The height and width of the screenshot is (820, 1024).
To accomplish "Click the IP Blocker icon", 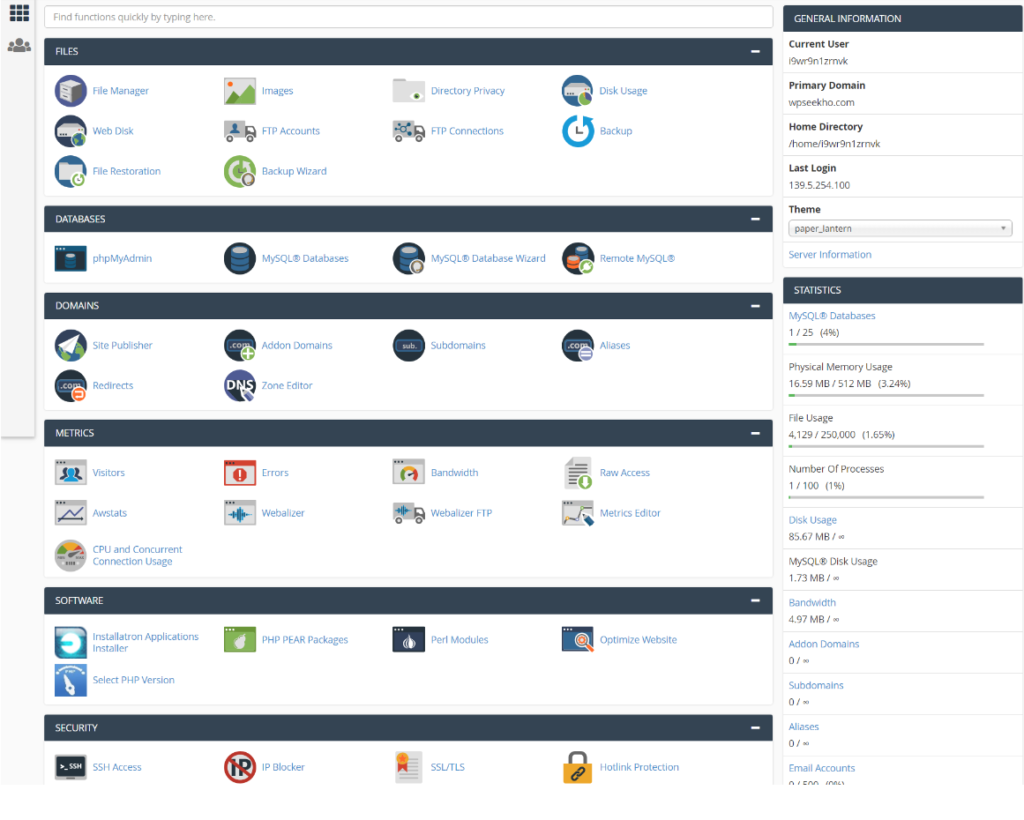I will 240,767.
